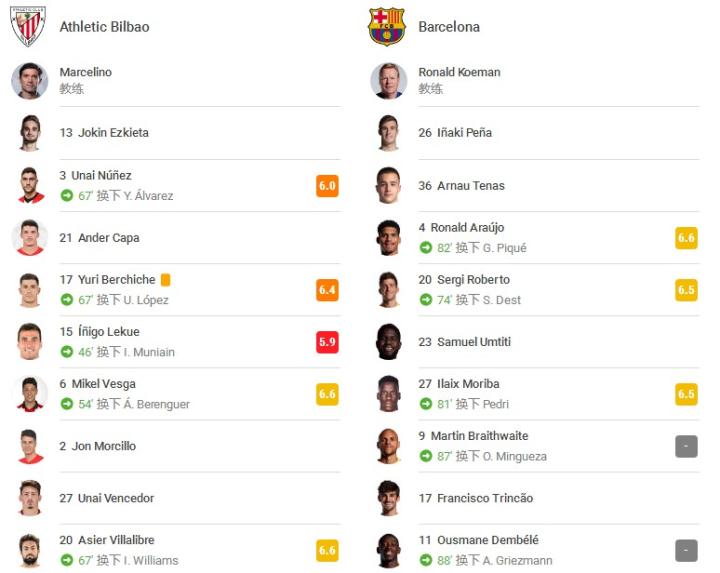Open coach Ronald Koeman's profile photo
The height and width of the screenshot is (573, 720).
(x=388, y=81)
